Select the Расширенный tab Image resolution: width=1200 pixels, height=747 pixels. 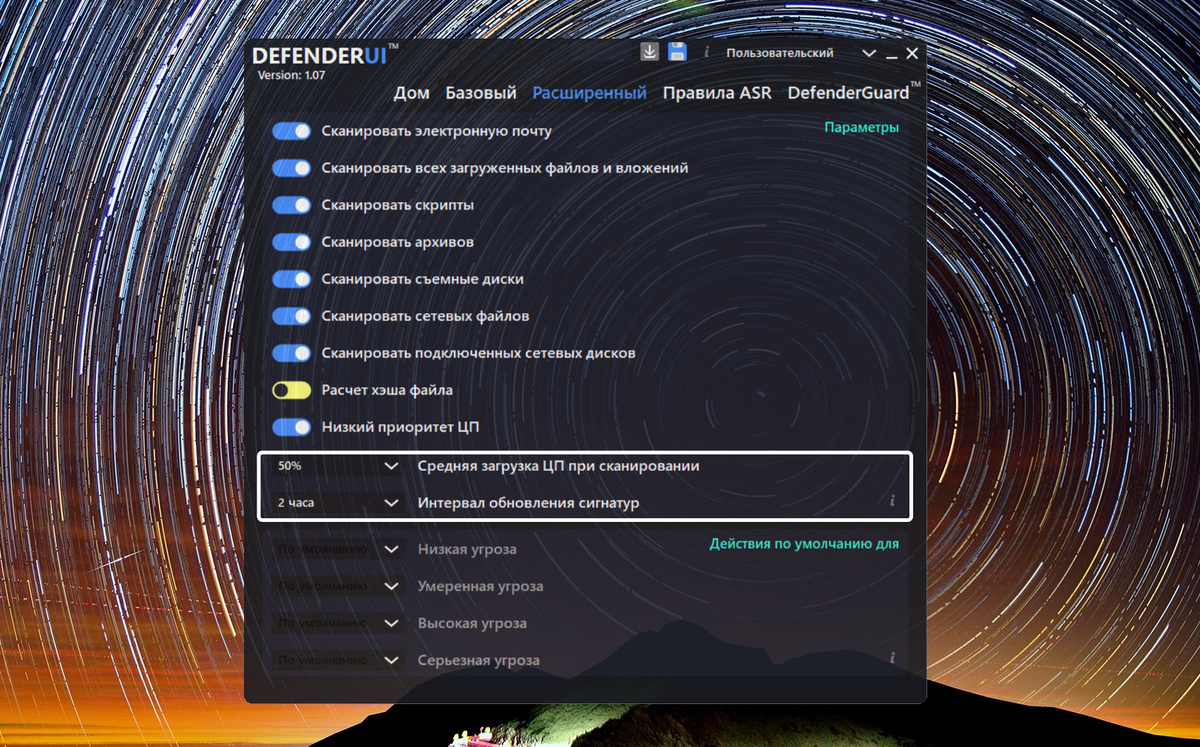tap(589, 93)
